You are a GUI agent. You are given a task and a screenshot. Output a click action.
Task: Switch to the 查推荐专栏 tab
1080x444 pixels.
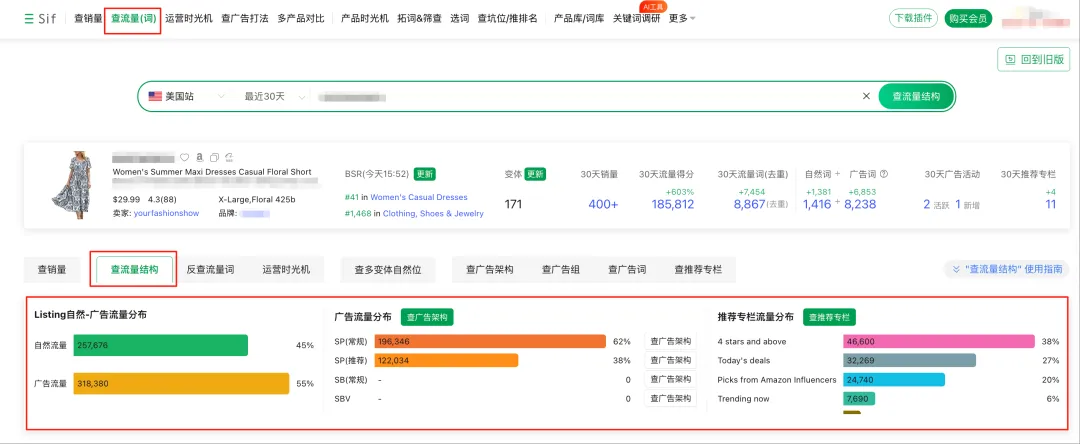[698, 270]
